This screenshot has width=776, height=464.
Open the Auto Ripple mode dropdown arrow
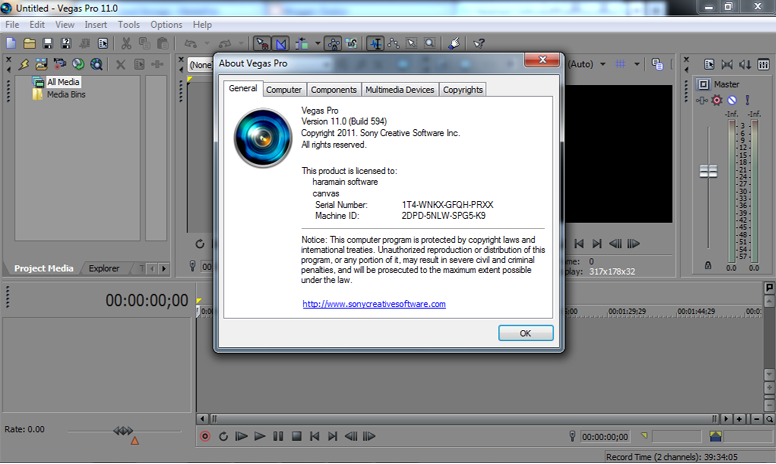[x=318, y=44]
